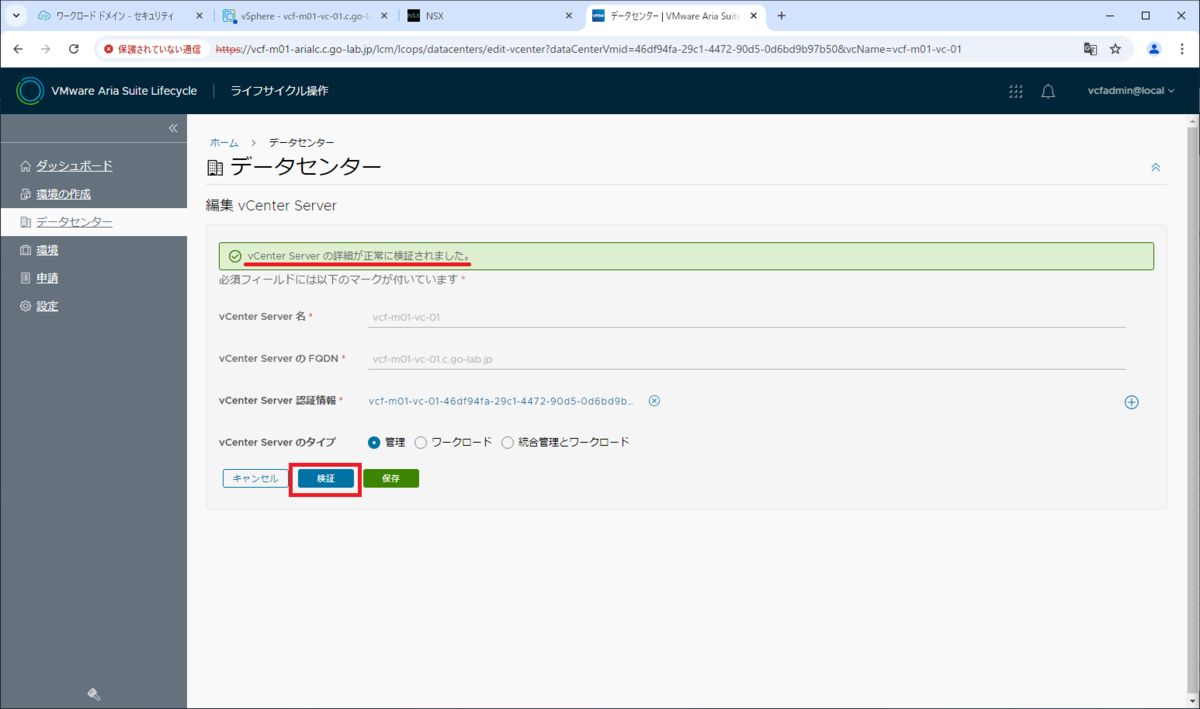The image size is (1200, 709).
Task: Add a new credential with plus icon
Action: [x=1132, y=402]
